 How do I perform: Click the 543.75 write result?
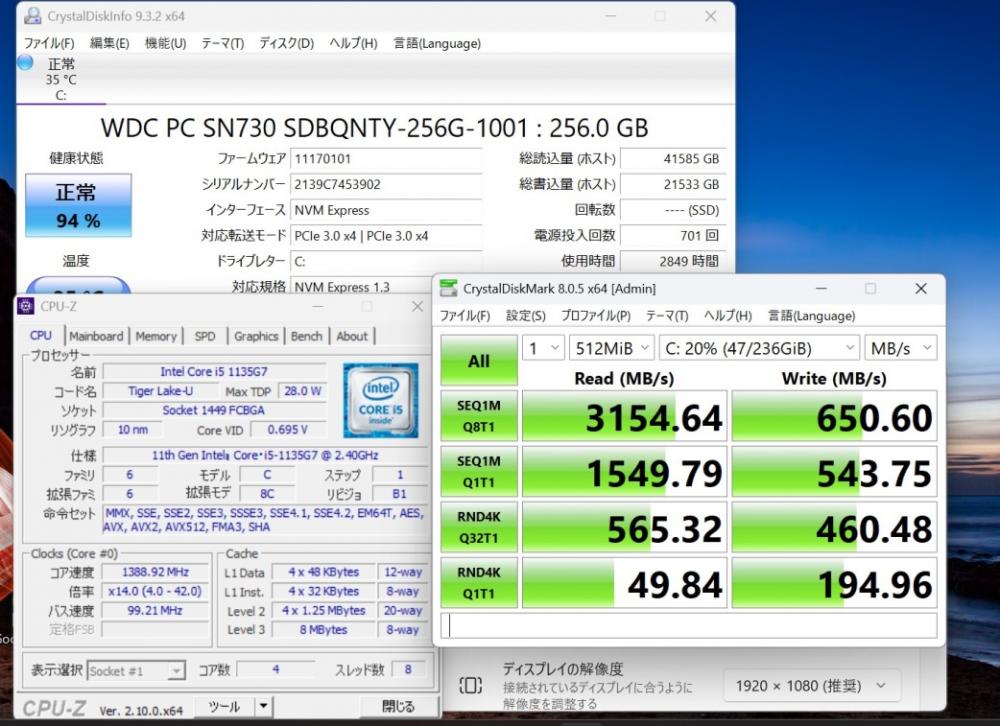pos(834,471)
